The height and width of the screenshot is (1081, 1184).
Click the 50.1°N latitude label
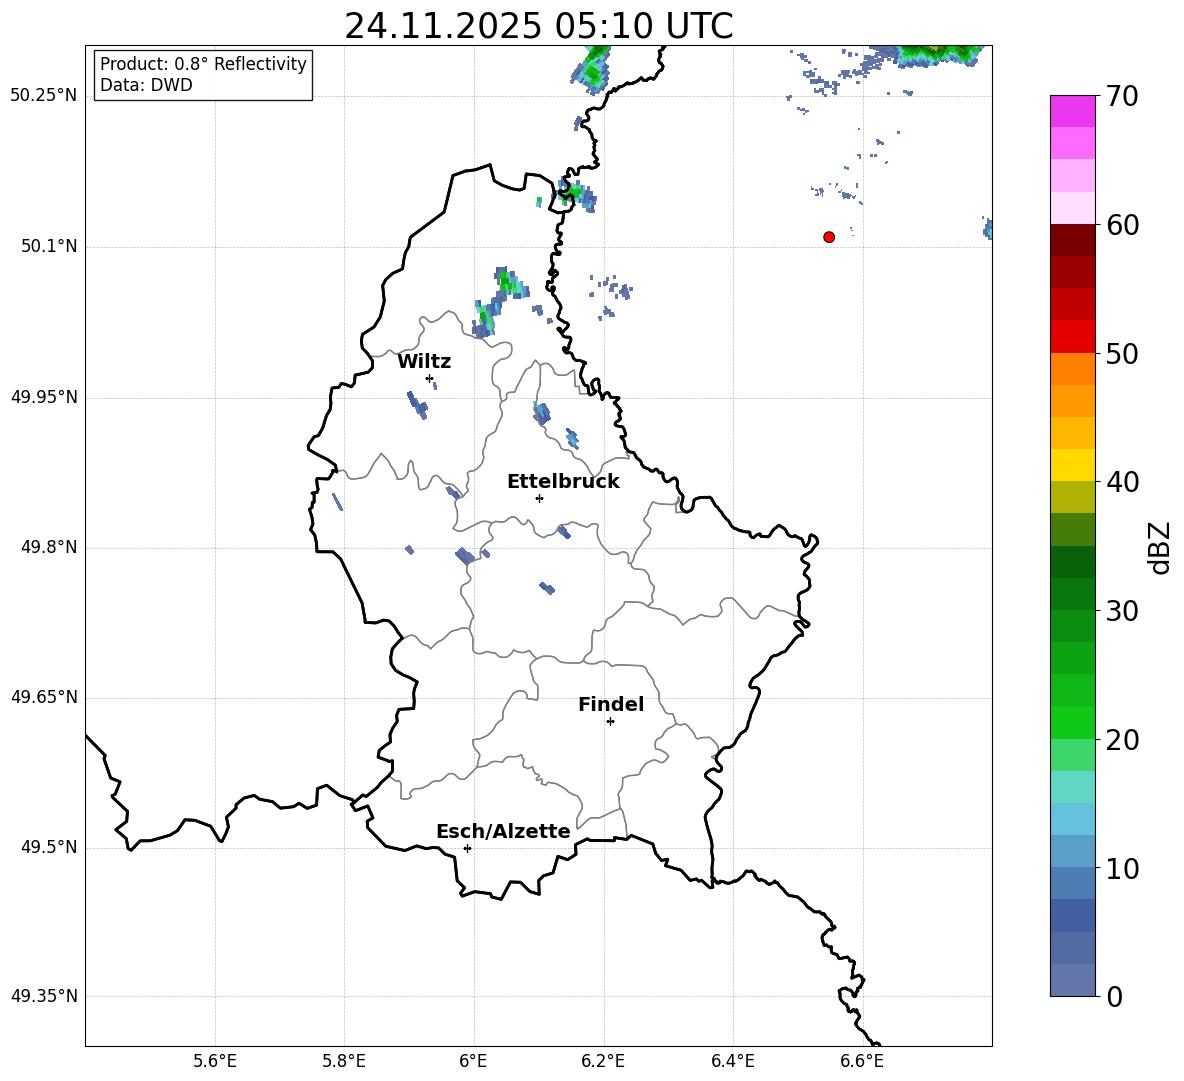coord(49,246)
